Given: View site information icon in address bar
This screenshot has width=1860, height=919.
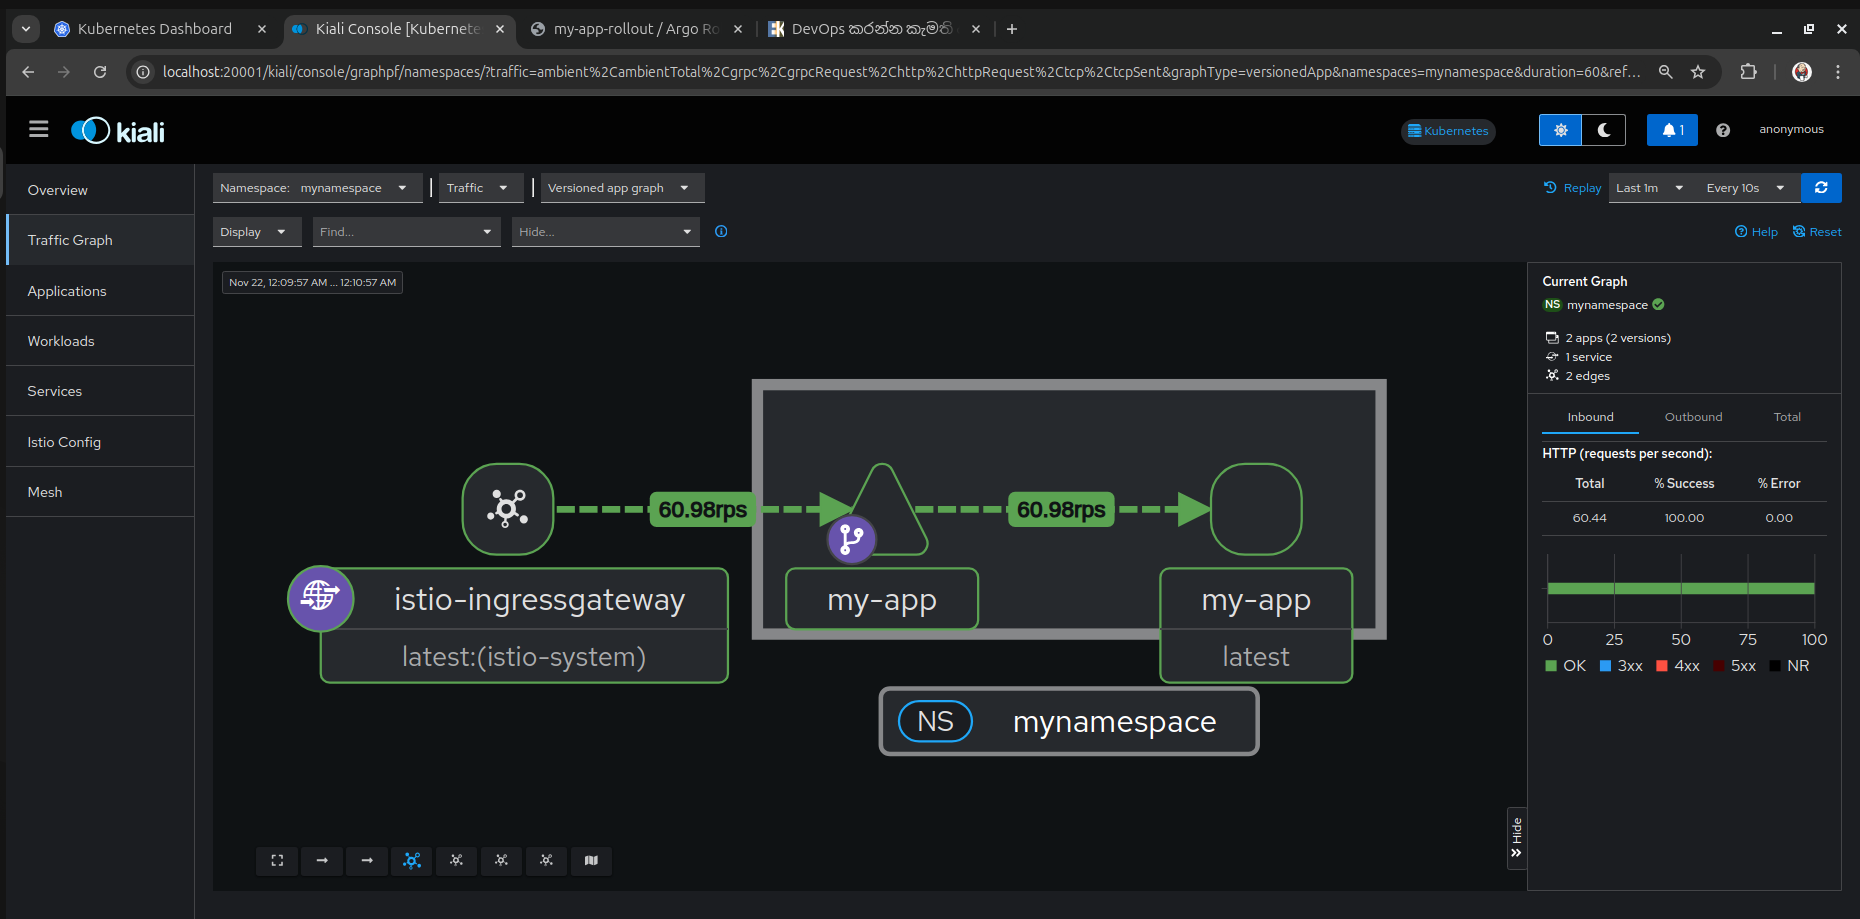Looking at the screenshot, I should [143, 72].
